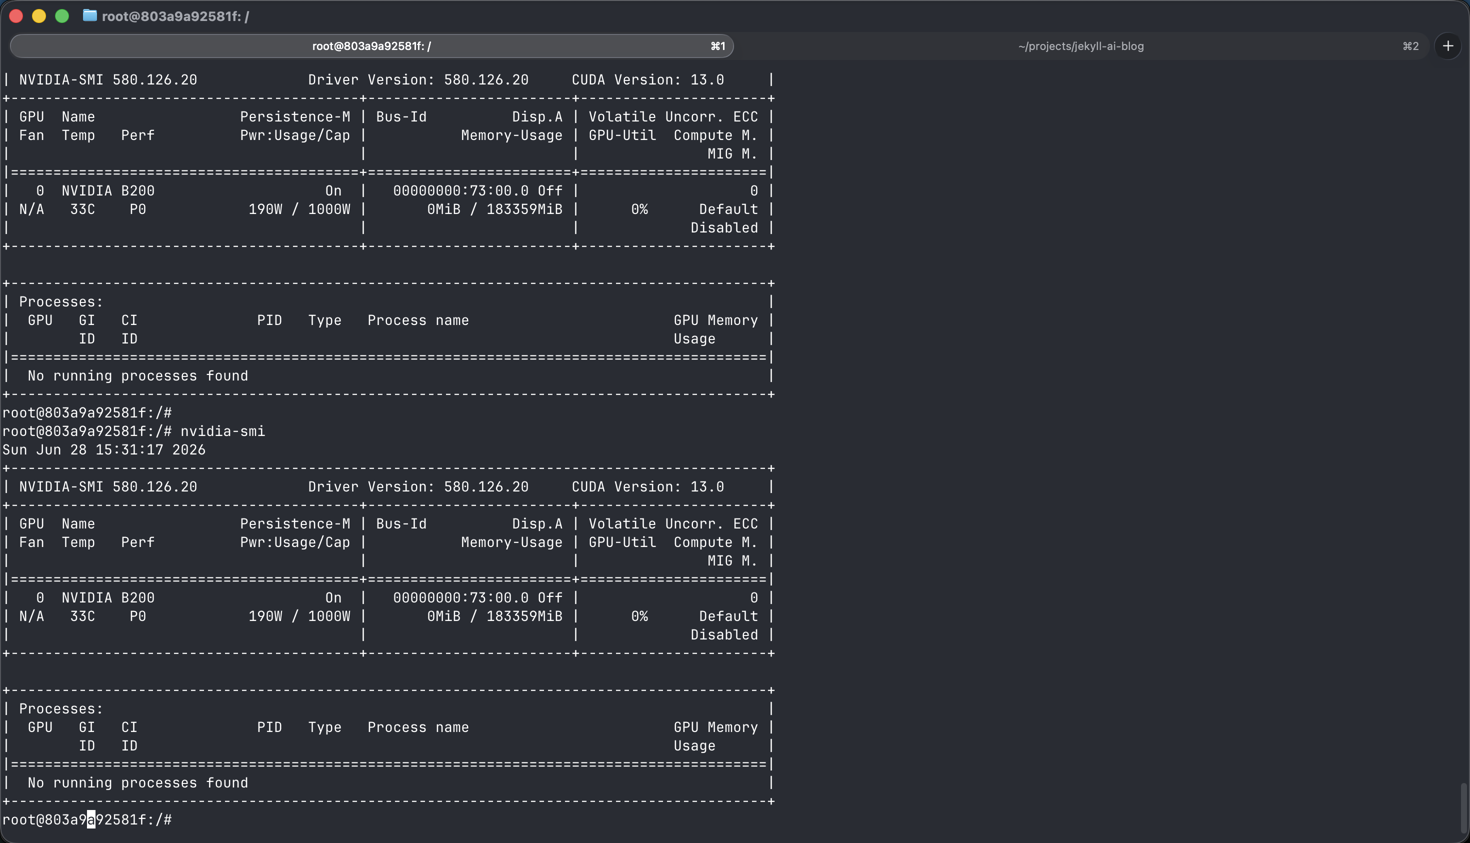The image size is (1470, 843).
Task: Switch to the root@803a9a92581f tab
Action: [x=372, y=46]
